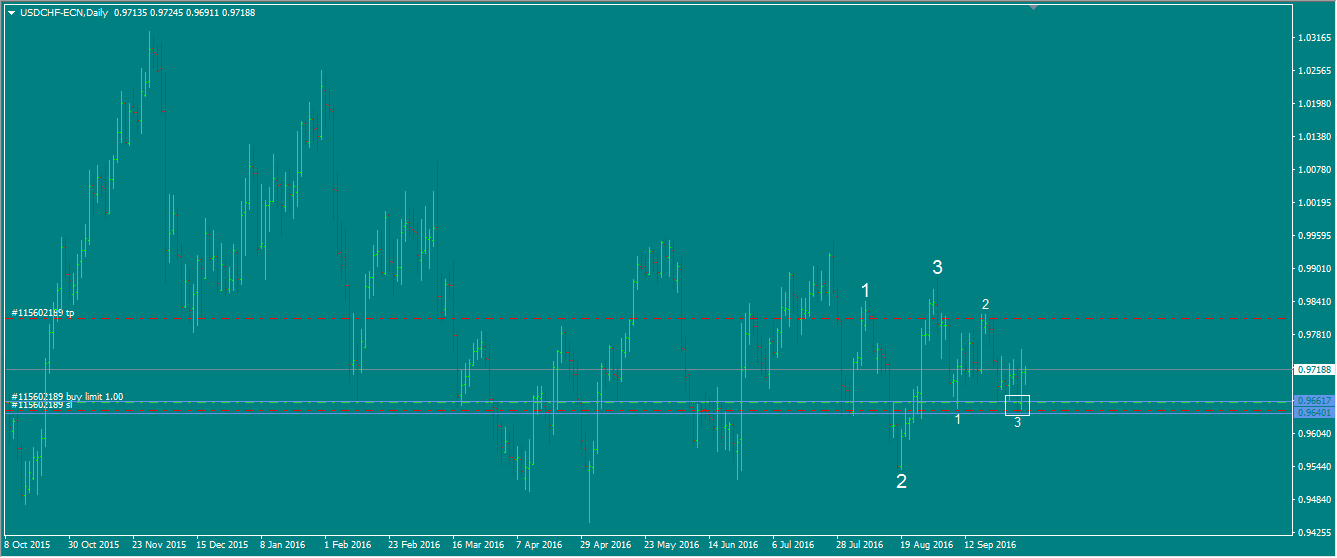Click the 29 Apr 2016 date label
This screenshot has height=558, width=1337.
coord(606,546)
